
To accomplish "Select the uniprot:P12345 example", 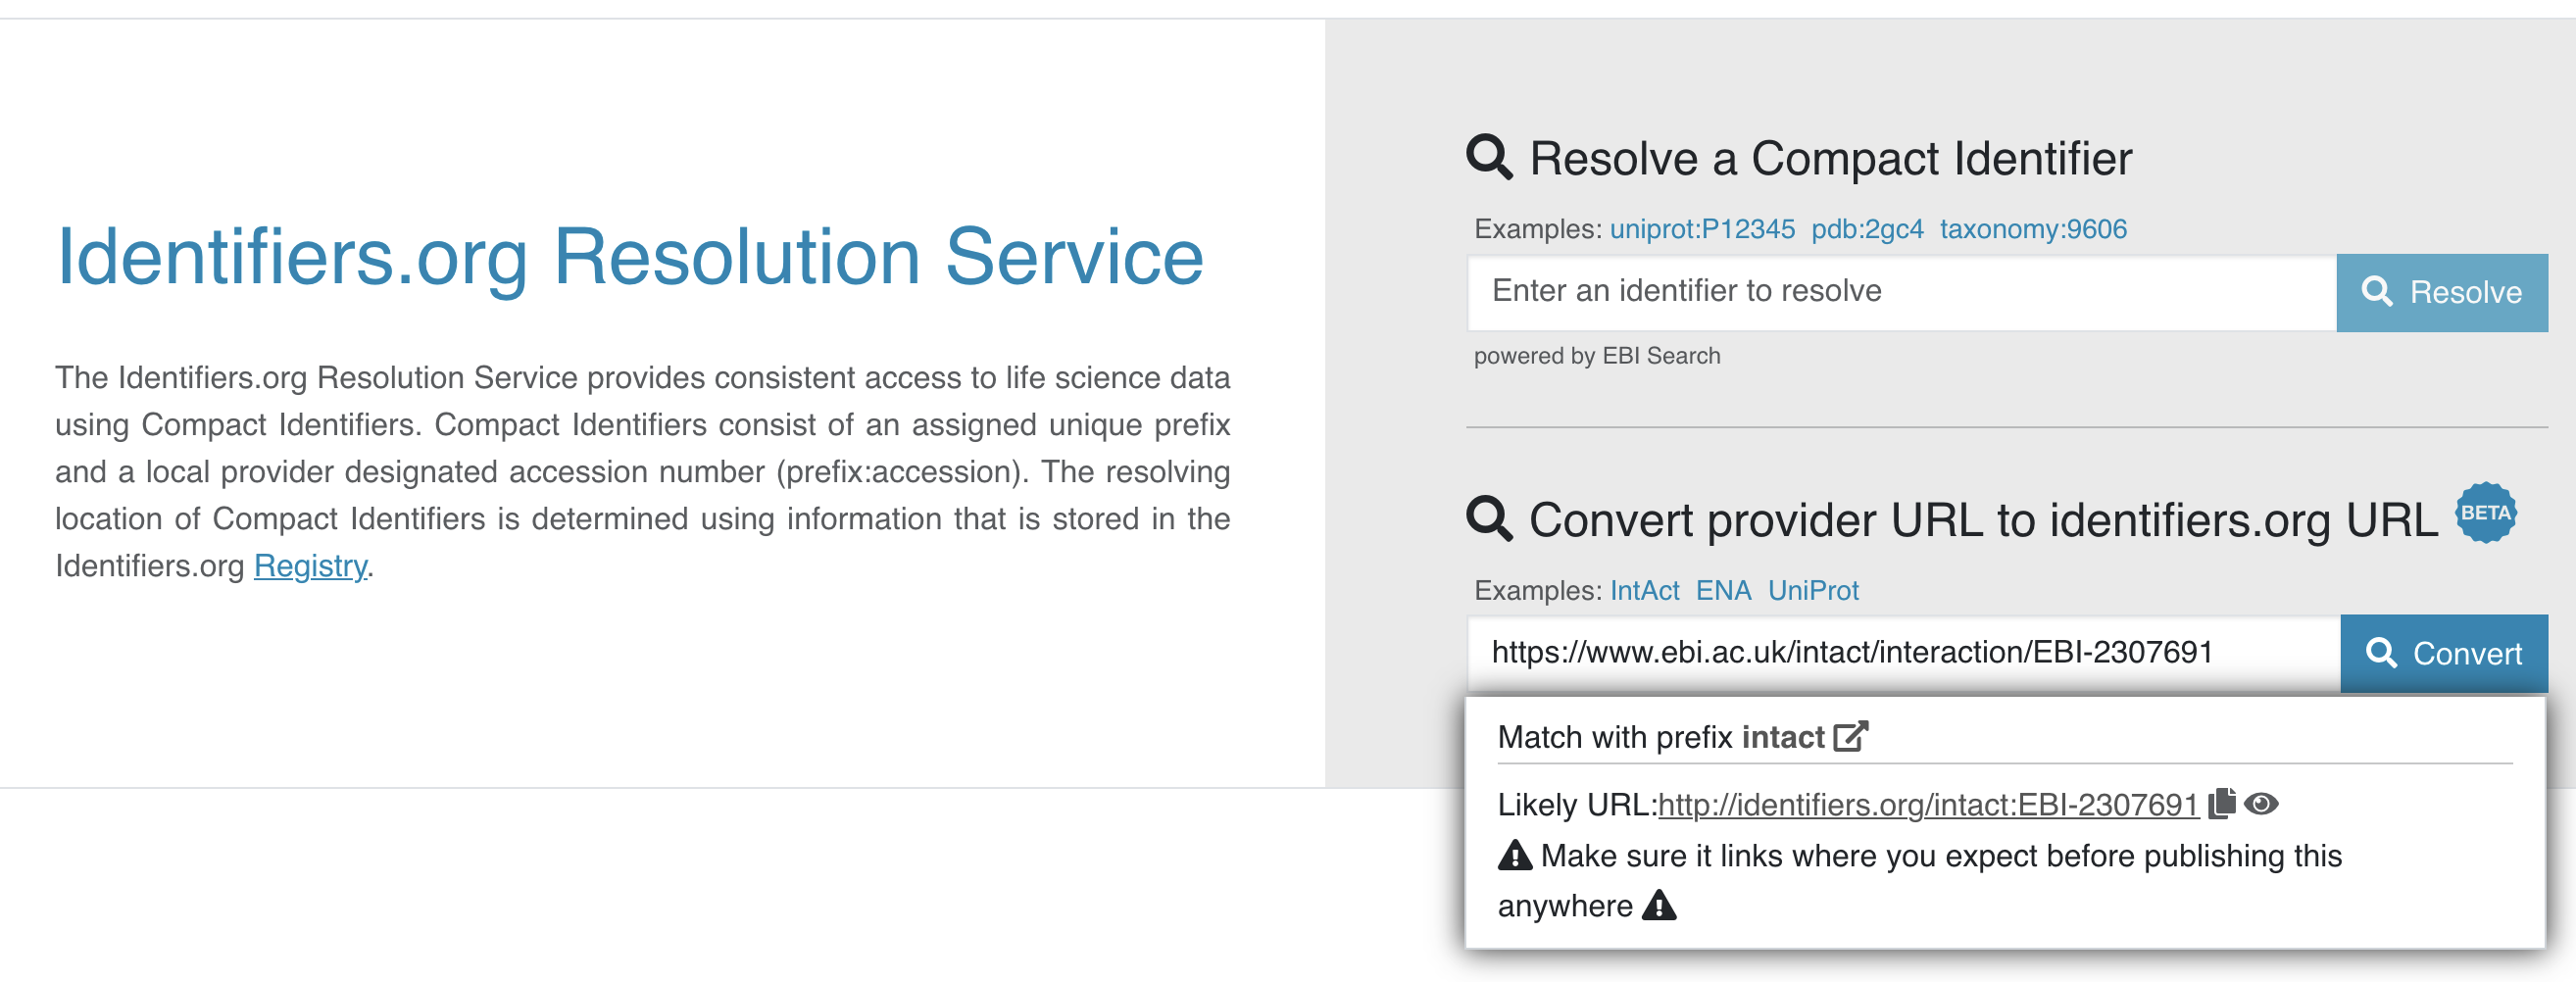I will 1702,229.
